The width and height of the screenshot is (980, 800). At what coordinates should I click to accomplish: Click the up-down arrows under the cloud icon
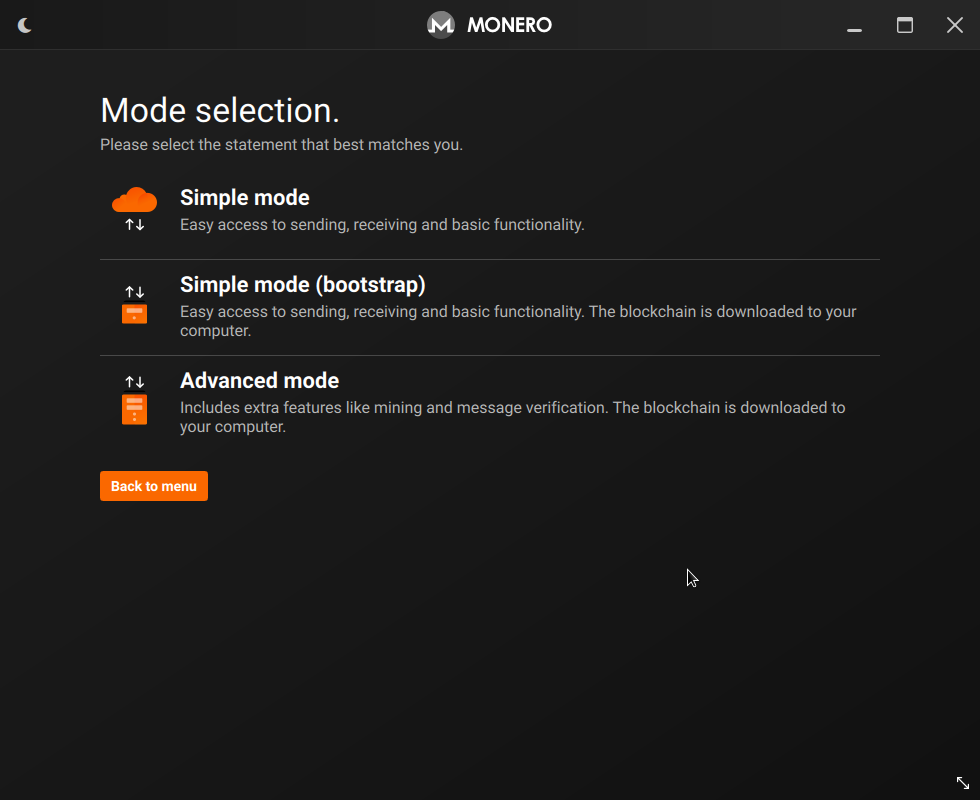click(x=134, y=225)
